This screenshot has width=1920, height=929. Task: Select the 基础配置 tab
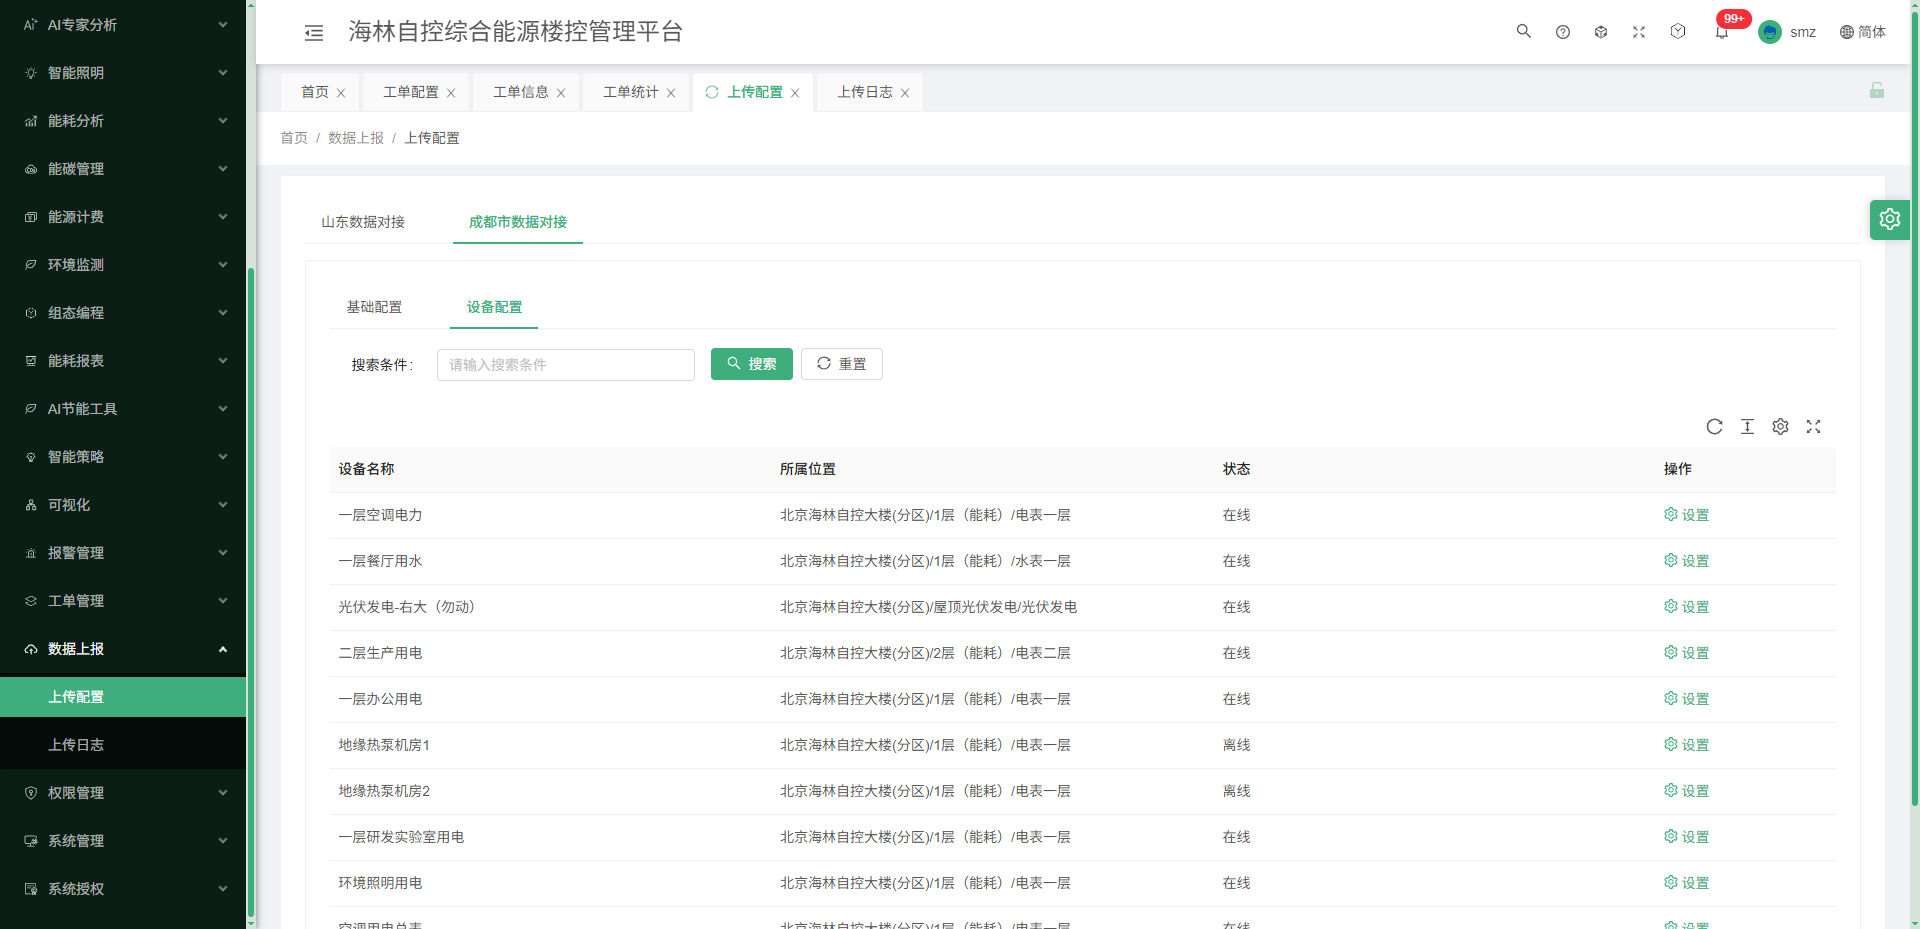pyautogui.click(x=374, y=307)
